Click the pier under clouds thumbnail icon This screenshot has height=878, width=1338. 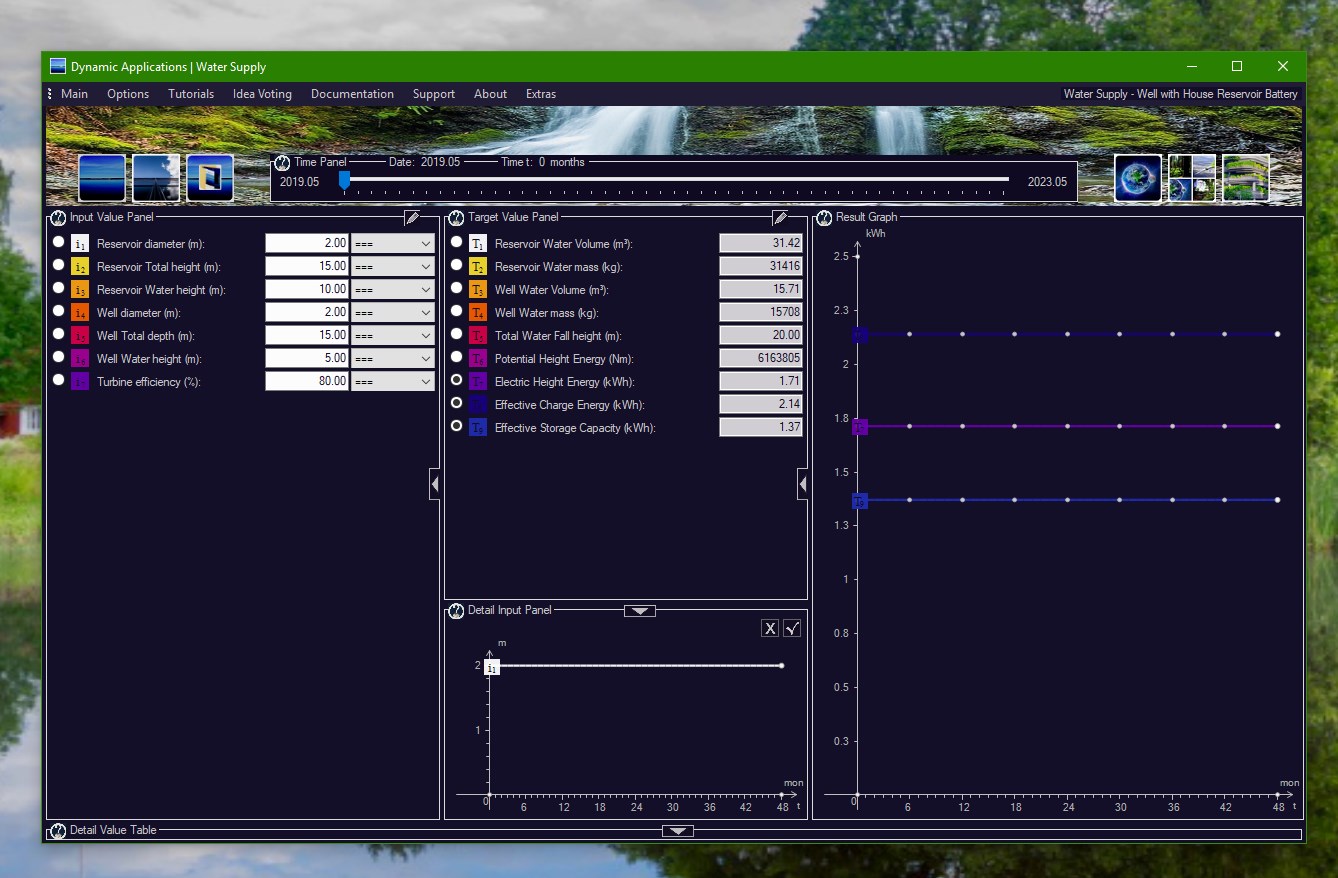click(156, 178)
